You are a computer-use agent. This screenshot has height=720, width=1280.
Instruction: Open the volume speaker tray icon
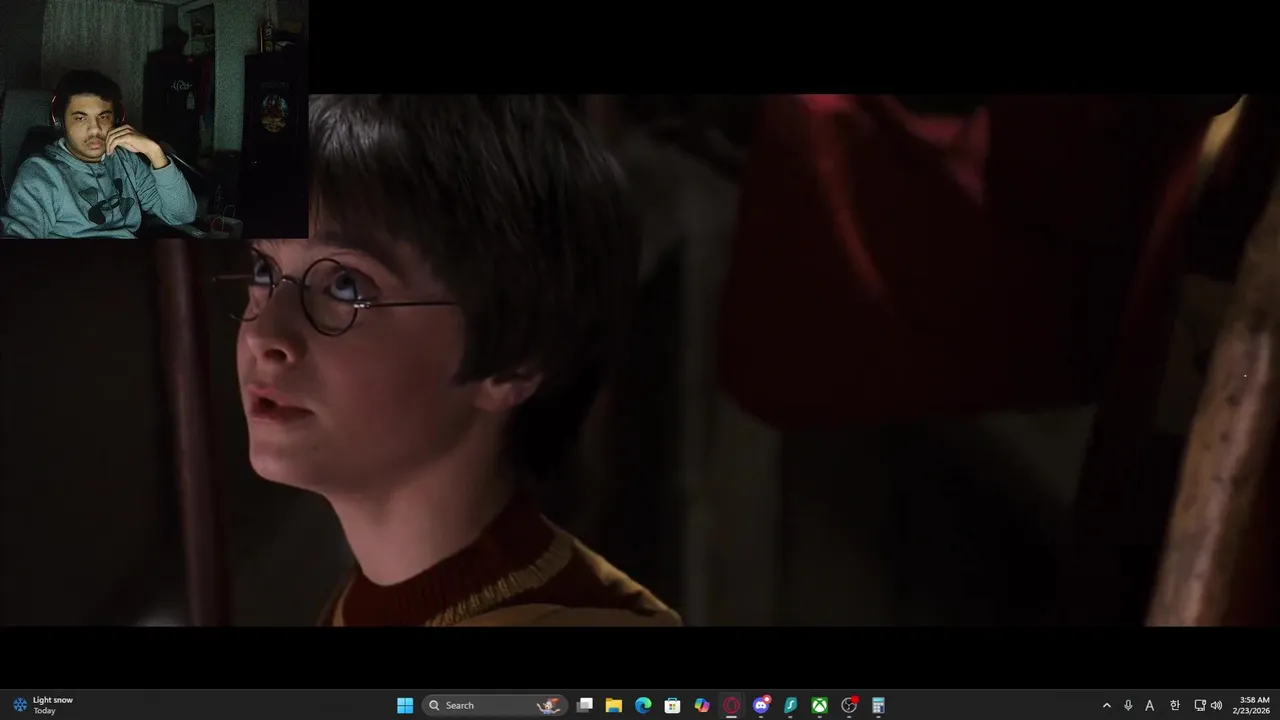pos(1217,705)
